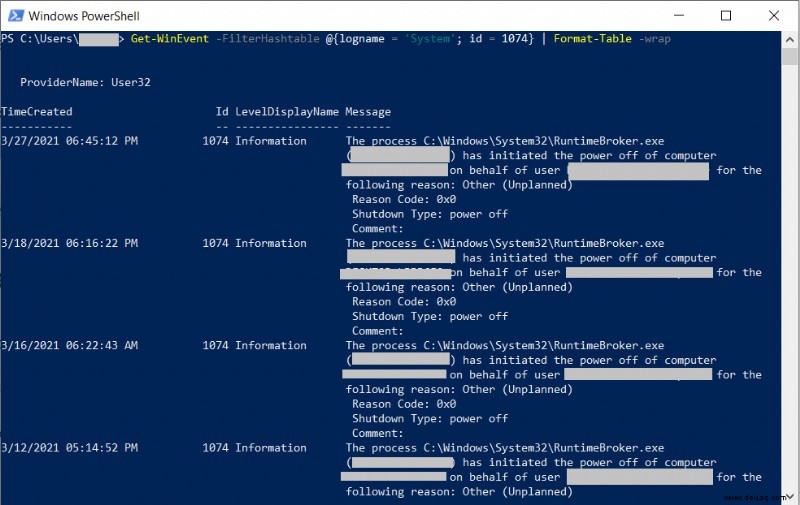This screenshot has height=505, width=800.
Task: Maximize the Windows PowerShell window
Action: point(726,16)
